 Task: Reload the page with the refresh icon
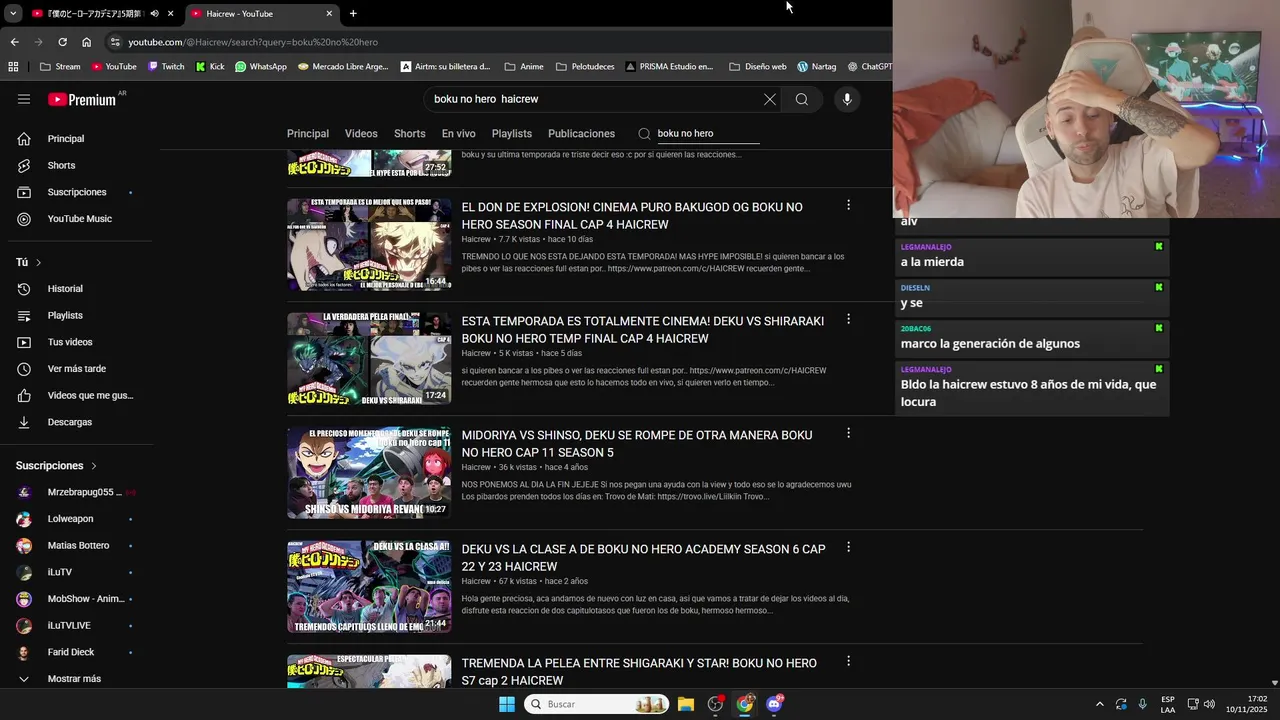(62, 42)
